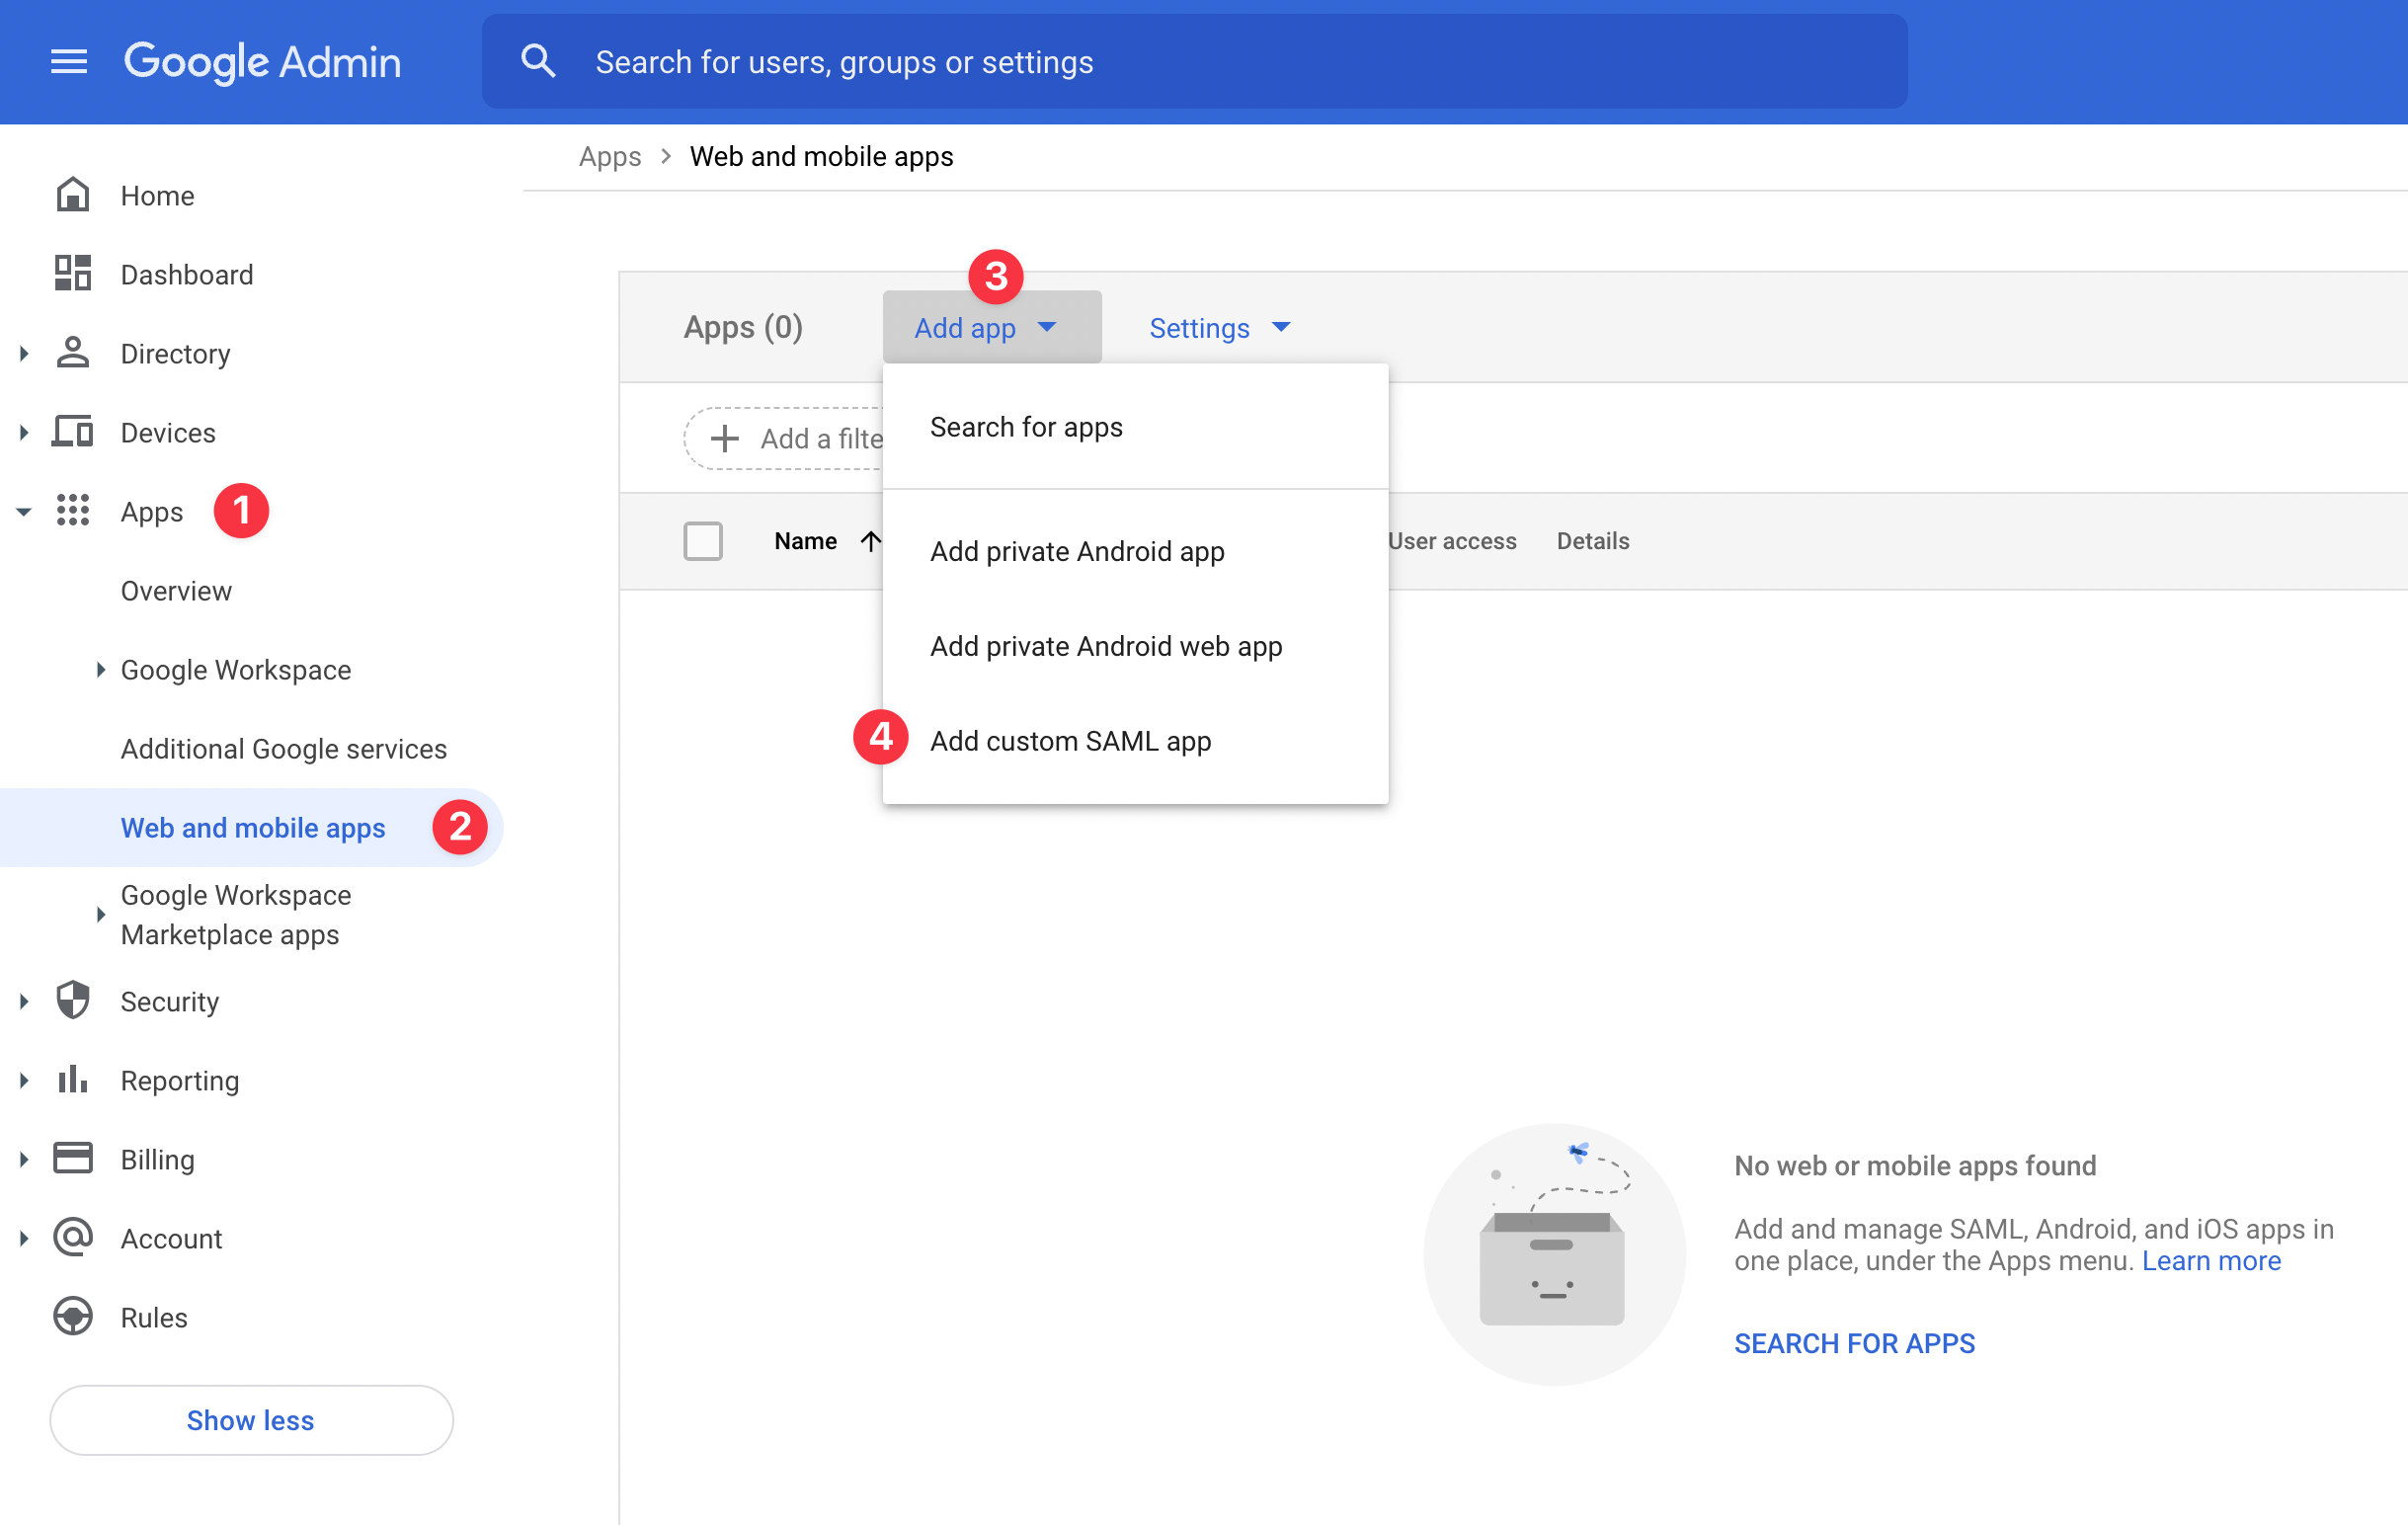Expand the Directory section arrow

click(x=24, y=353)
